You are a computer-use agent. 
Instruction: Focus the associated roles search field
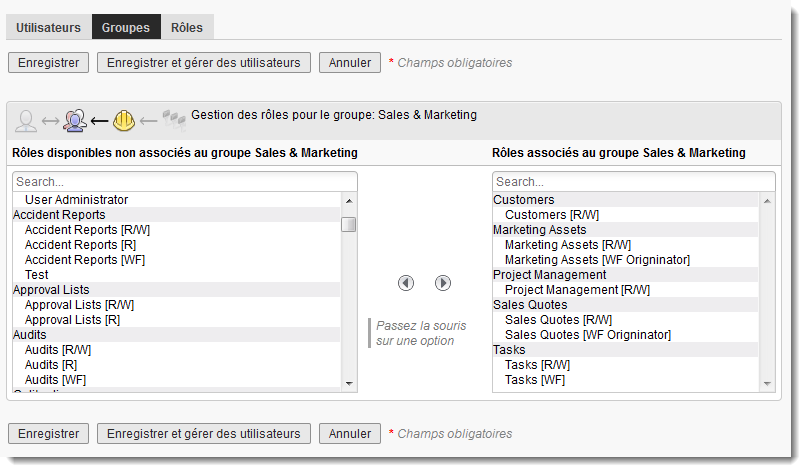pos(633,182)
